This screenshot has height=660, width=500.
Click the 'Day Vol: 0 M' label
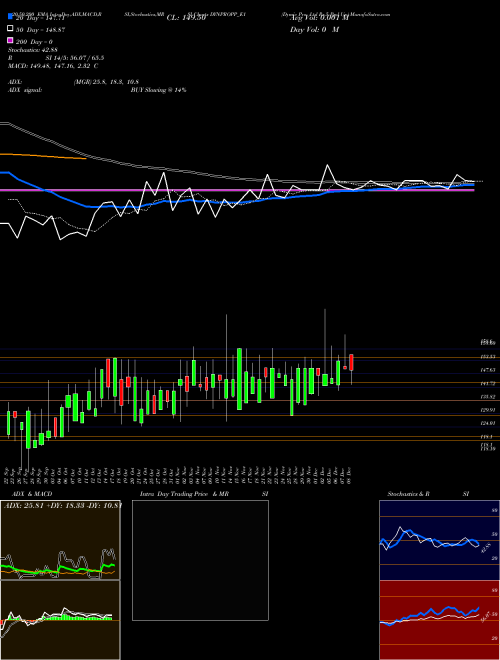(x=315, y=30)
